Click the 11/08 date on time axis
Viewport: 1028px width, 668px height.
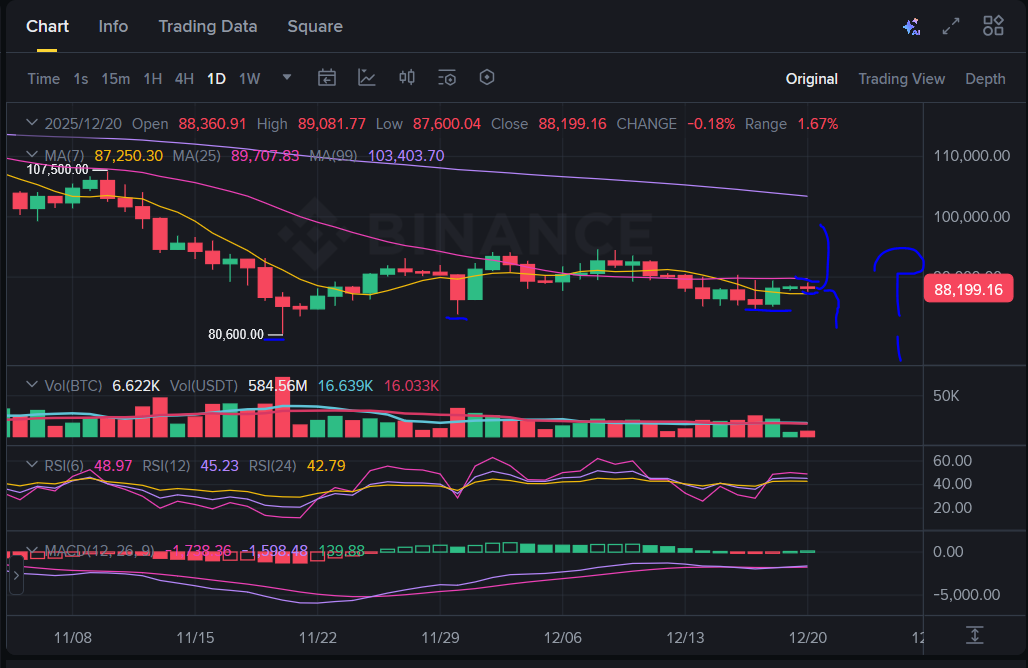[72, 637]
